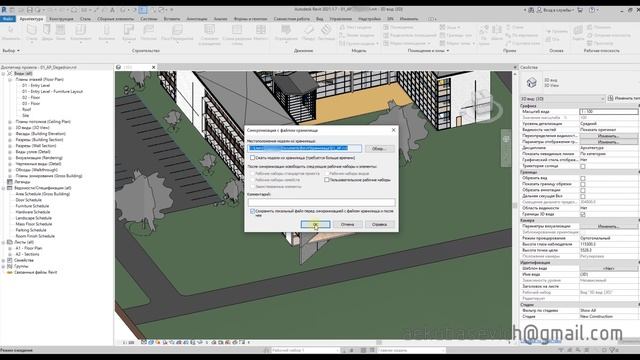The image size is (640, 360).
Task: Open the Выбор dropdown under ribbon
Action: point(11,51)
